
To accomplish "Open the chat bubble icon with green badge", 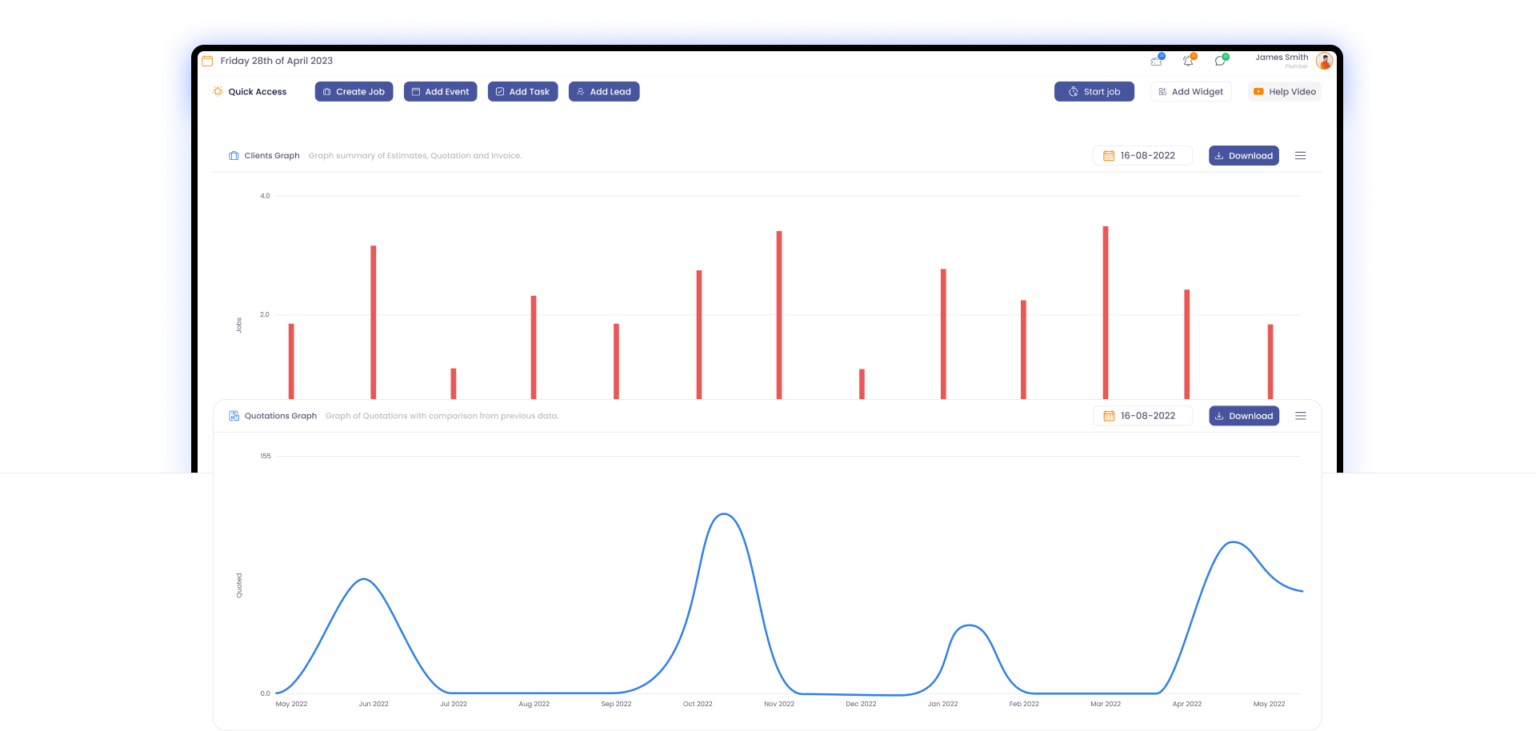I will click(1220, 61).
